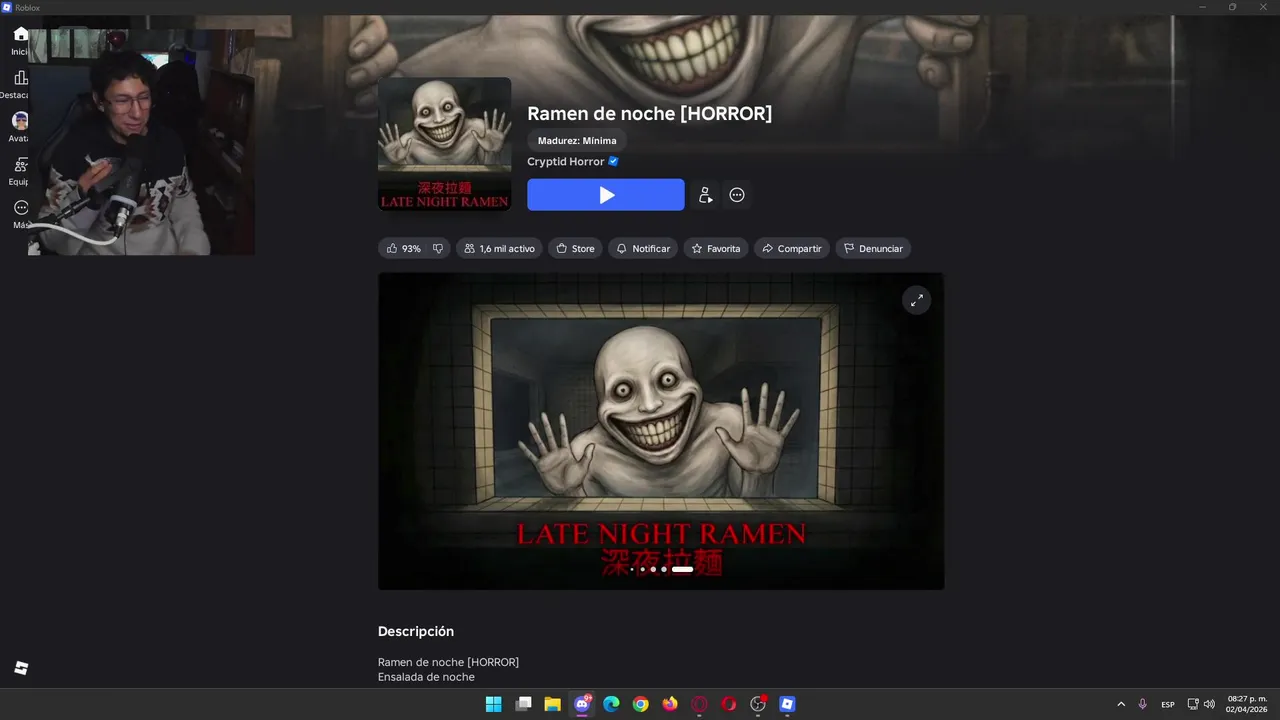Switch the ESP input language indicator
This screenshot has height=720, width=1280.
coord(1168,704)
